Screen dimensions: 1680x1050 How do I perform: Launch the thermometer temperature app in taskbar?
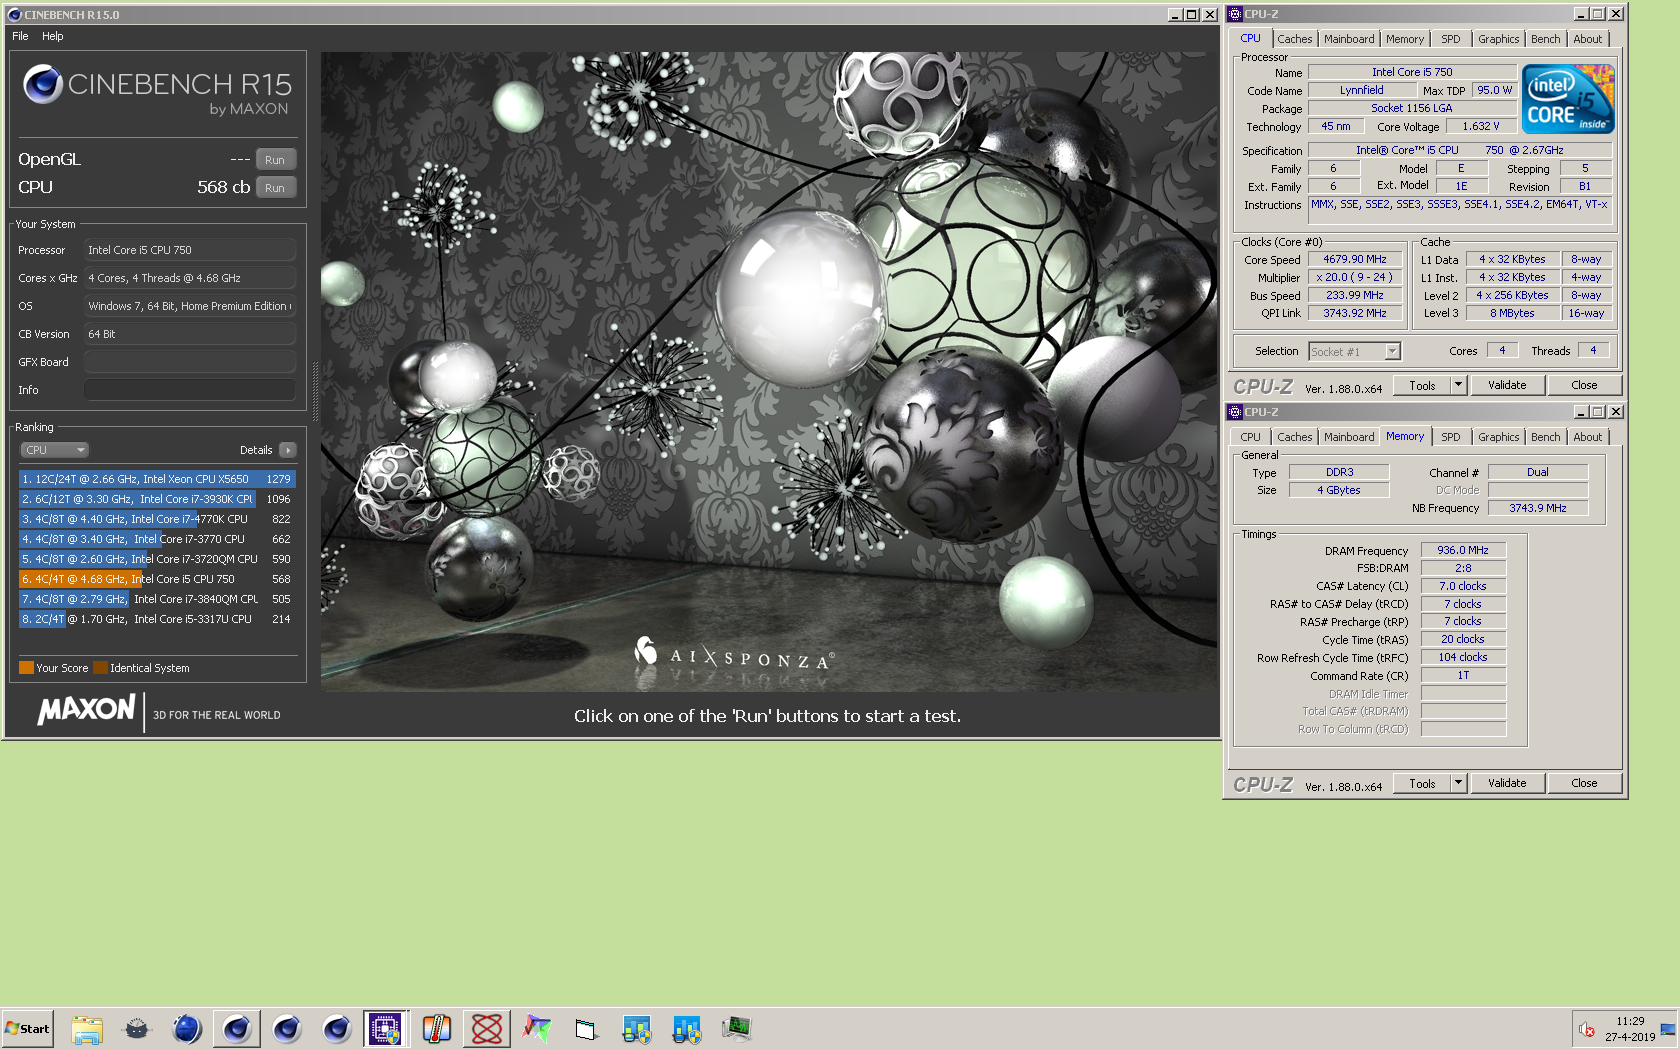pyautogui.click(x=437, y=1028)
